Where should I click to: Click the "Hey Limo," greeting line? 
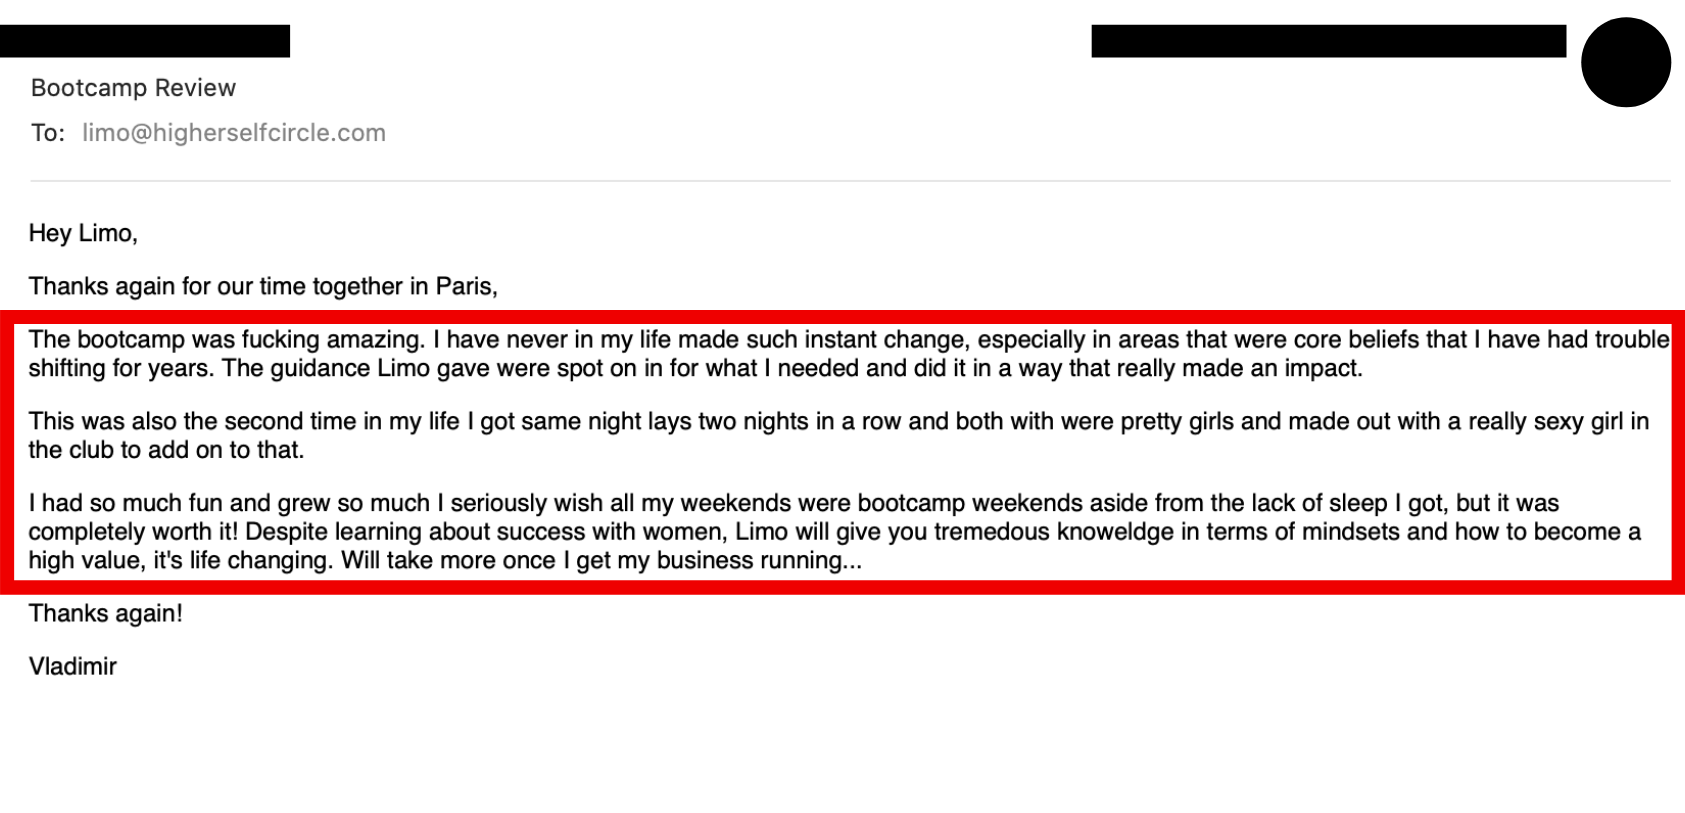(83, 234)
